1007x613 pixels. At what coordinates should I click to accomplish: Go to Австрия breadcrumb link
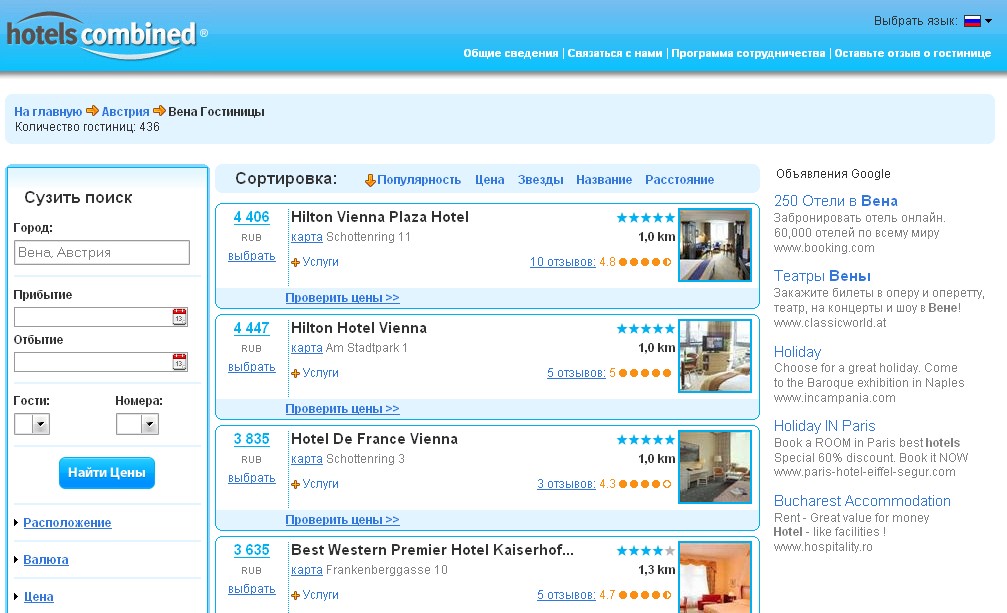(x=125, y=112)
